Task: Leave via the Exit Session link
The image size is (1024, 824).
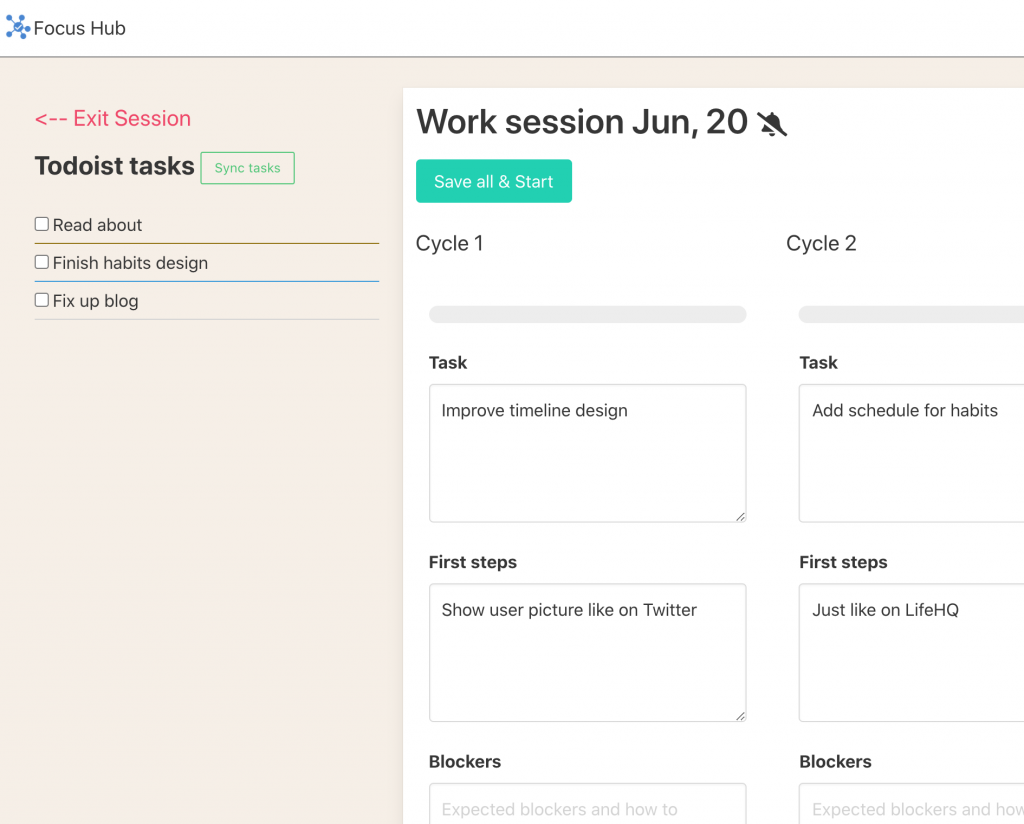Action: click(x=113, y=118)
